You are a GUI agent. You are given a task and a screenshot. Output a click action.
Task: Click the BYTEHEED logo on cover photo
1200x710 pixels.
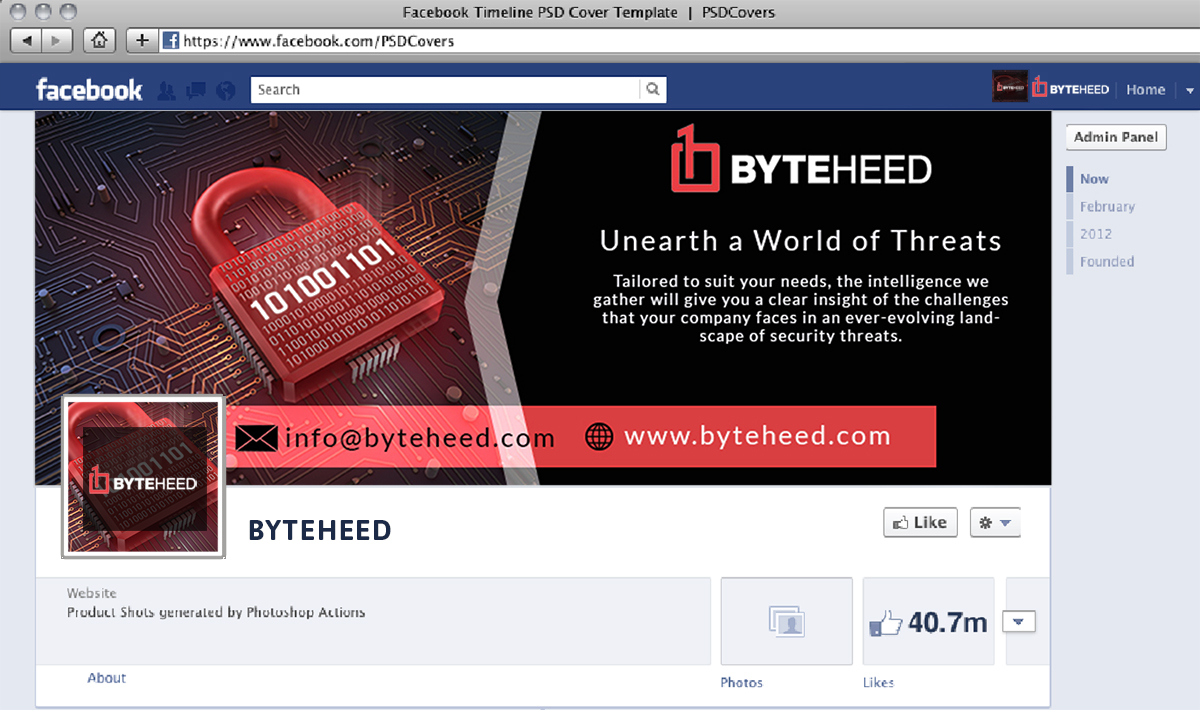pos(800,160)
